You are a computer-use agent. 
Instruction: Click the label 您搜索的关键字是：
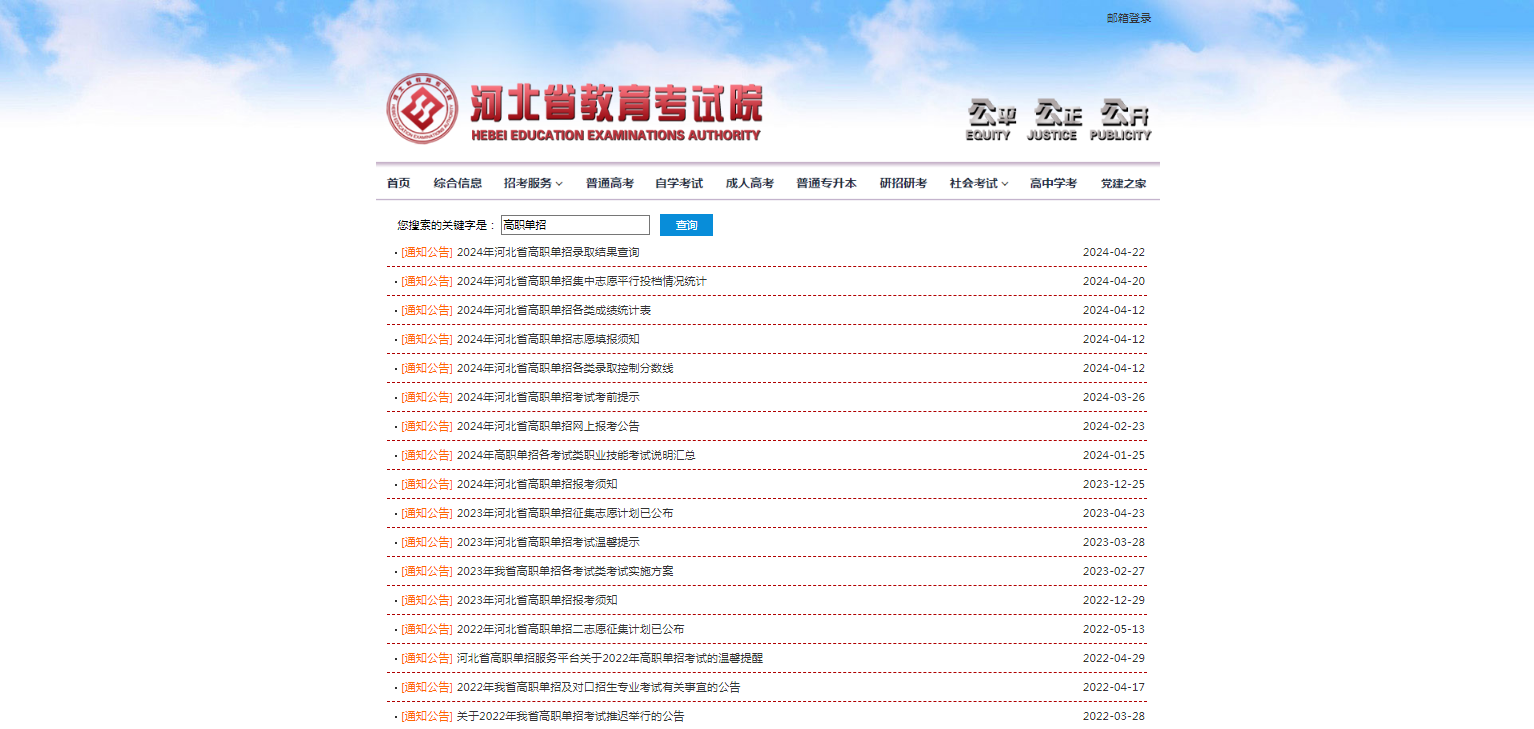tap(447, 225)
